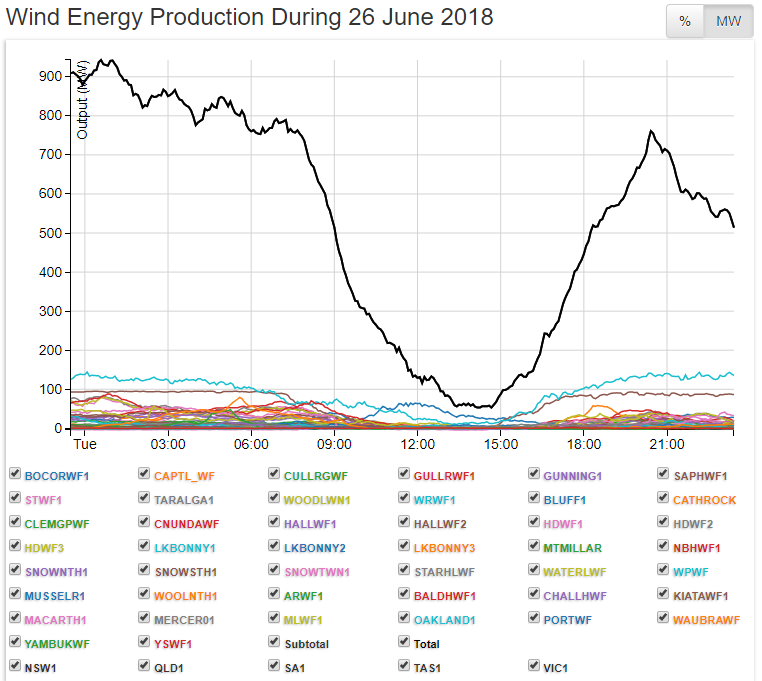Switch chart units to MW

click(x=729, y=22)
